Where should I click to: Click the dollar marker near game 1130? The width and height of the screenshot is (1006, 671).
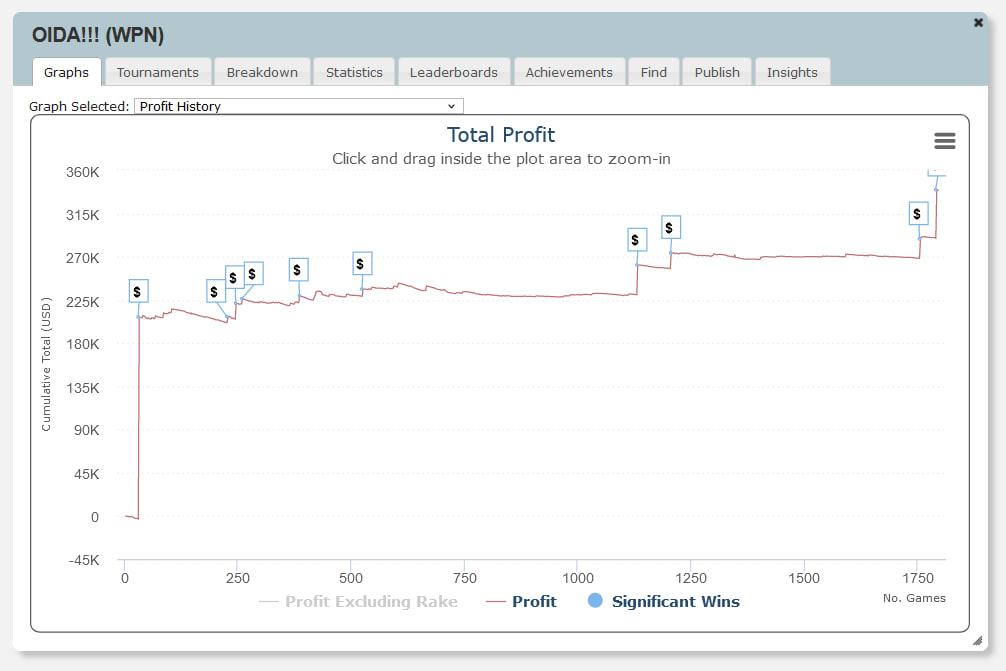click(636, 239)
